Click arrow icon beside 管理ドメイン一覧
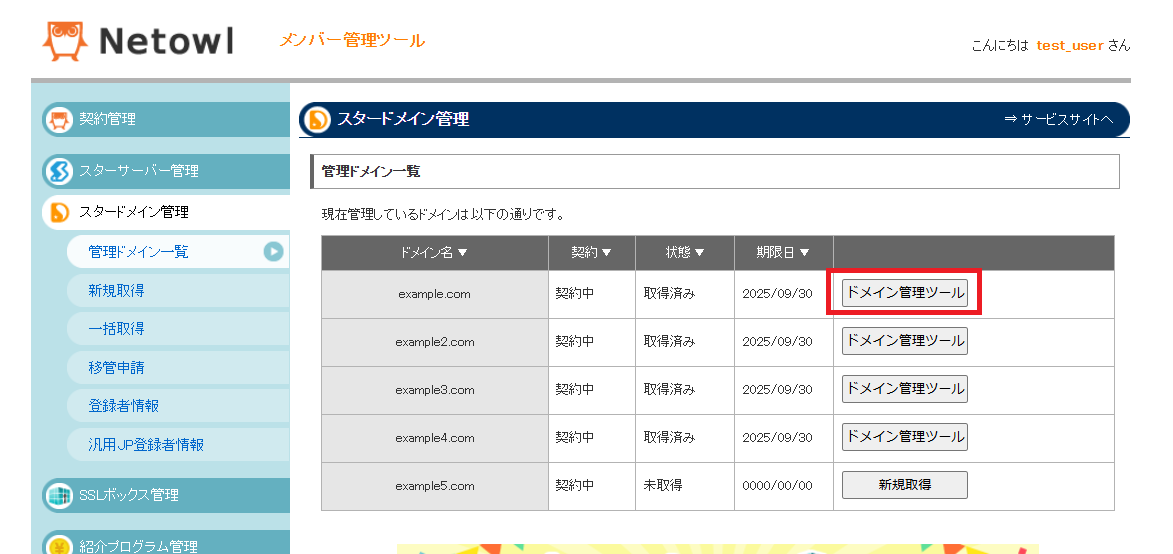Viewport: 1173px width, 554px height. coord(273,252)
